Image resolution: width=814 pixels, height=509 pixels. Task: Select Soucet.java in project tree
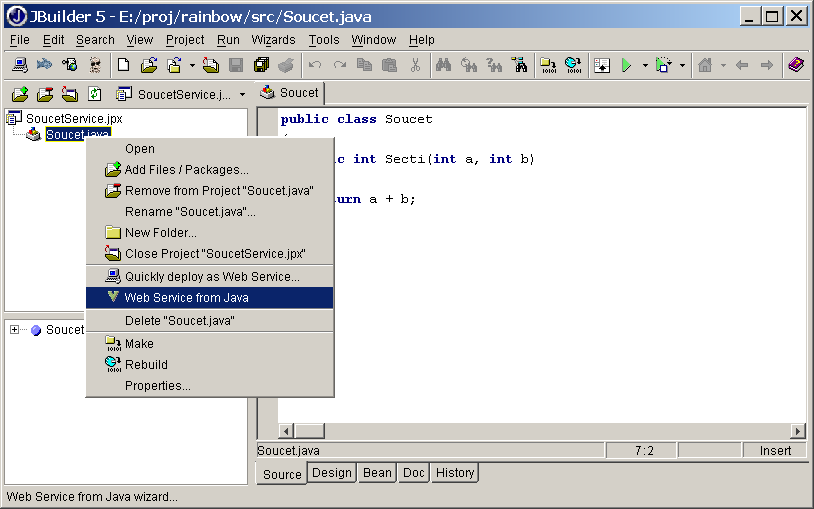click(x=77, y=135)
